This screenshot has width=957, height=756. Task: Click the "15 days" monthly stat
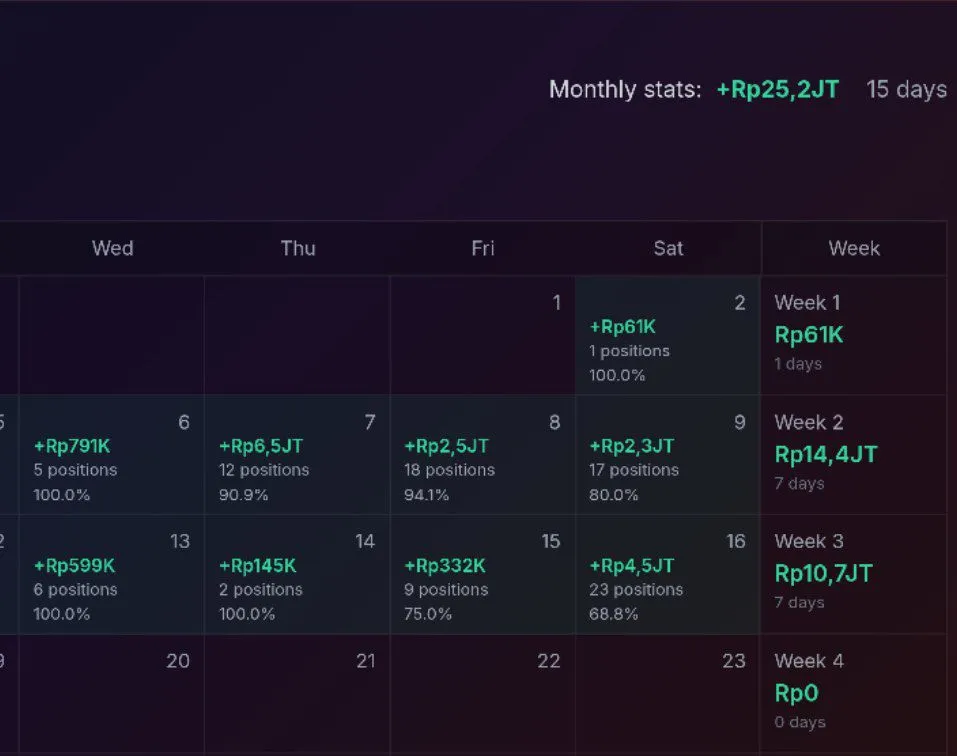pos(906,89)
